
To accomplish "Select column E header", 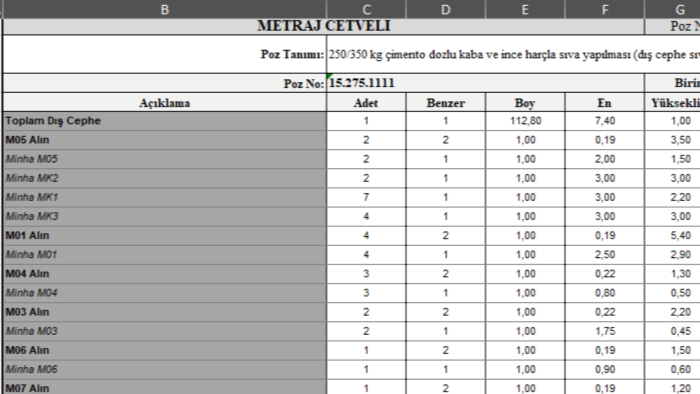I will pyautogui.click(x=525, y=9).
